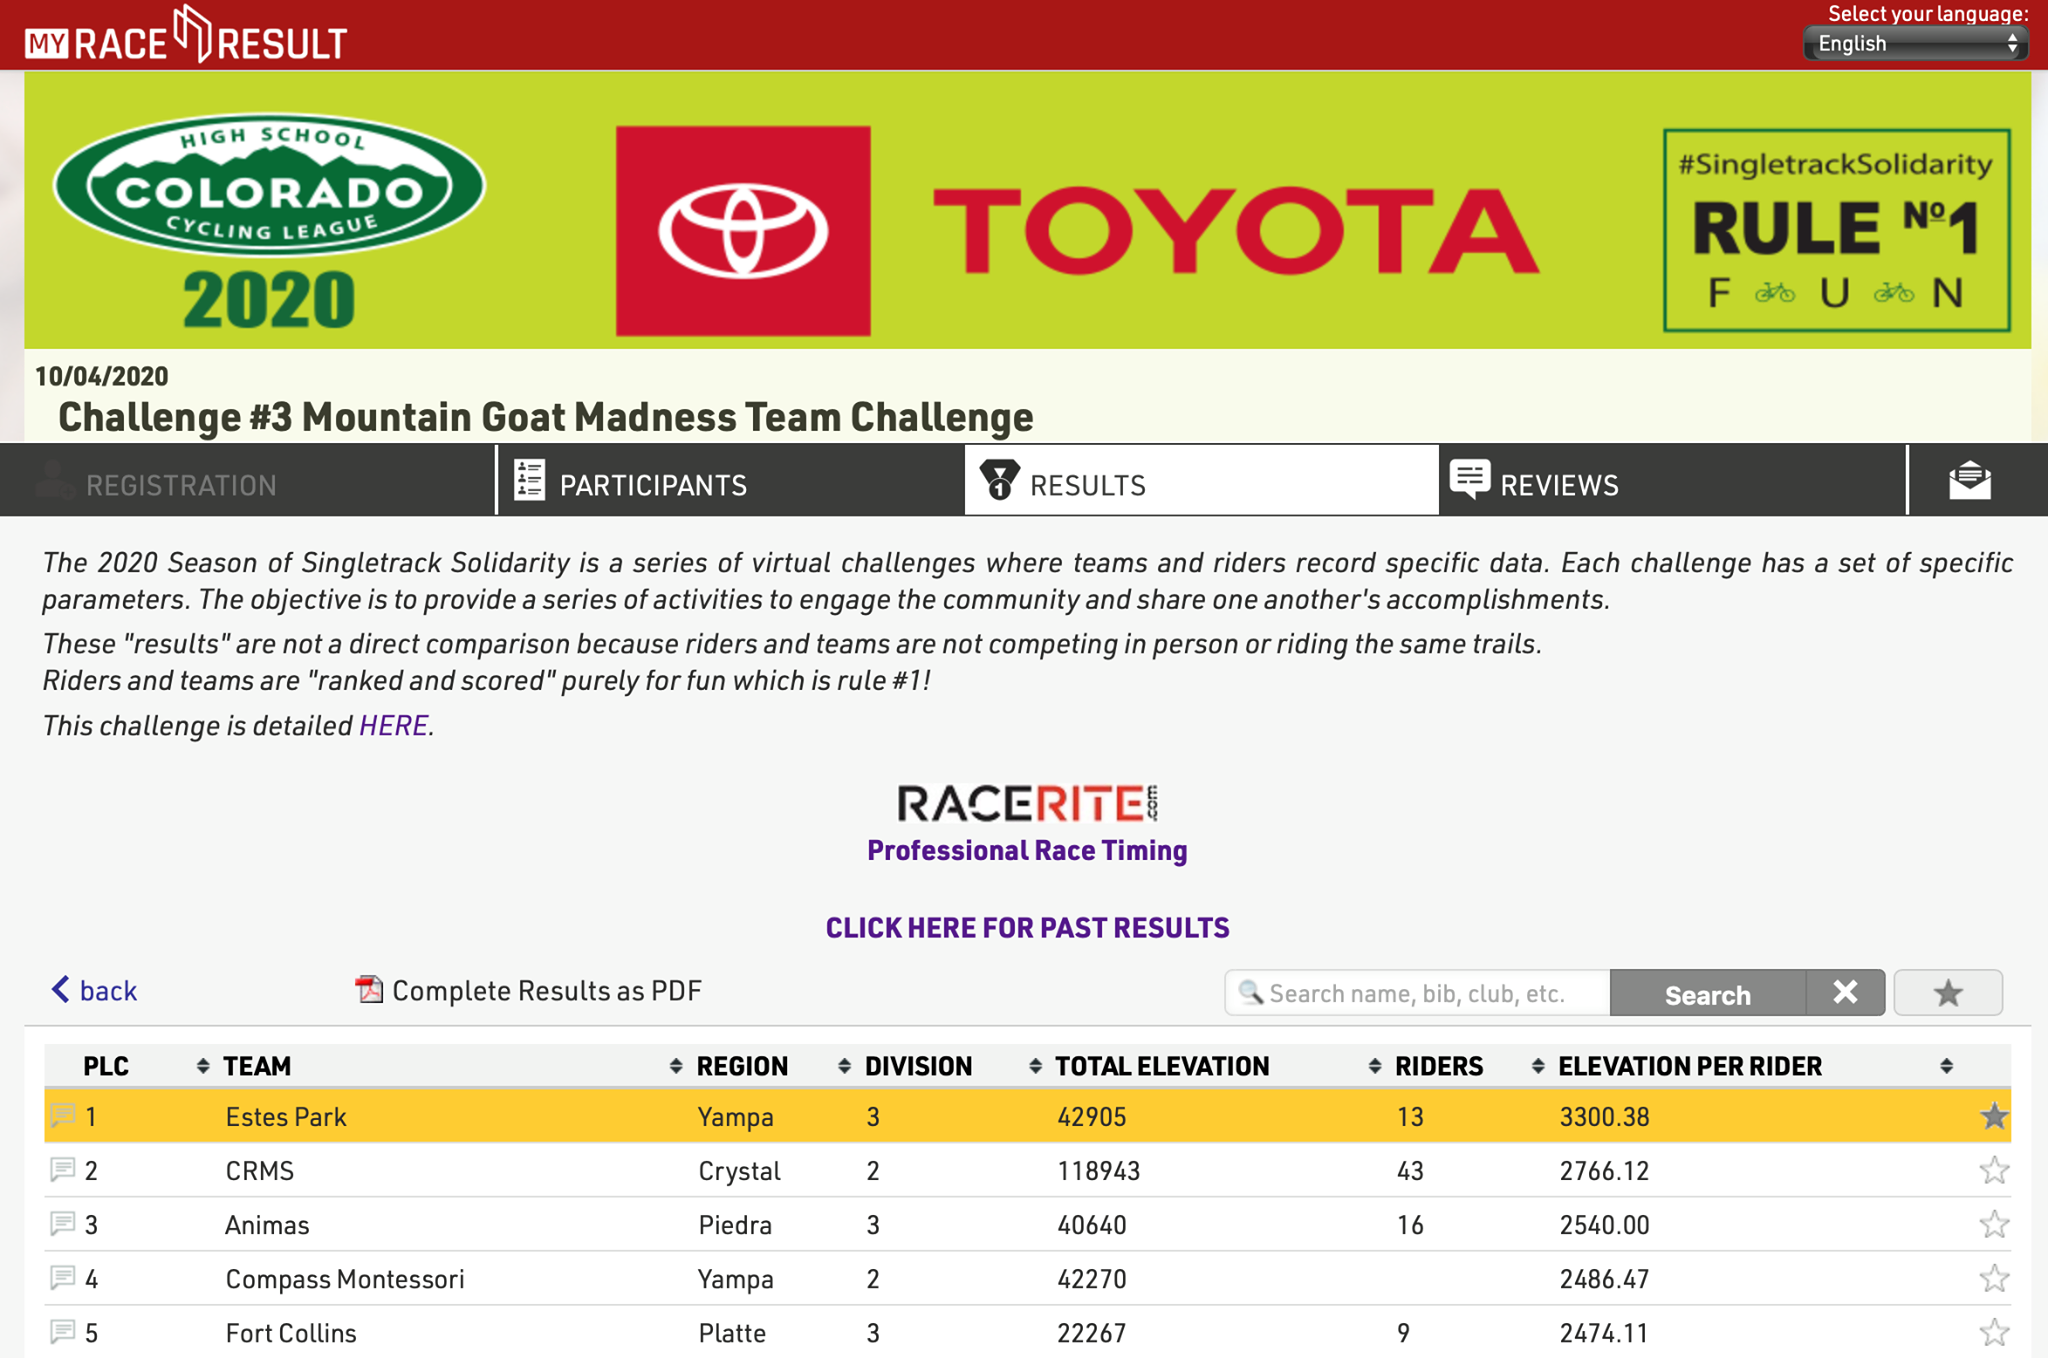The width and height of the screenshot is (2048, 1358).
Task: Sort by ELEVATION PER RIDER column arrows
Action: (x=1946, y=1066)
